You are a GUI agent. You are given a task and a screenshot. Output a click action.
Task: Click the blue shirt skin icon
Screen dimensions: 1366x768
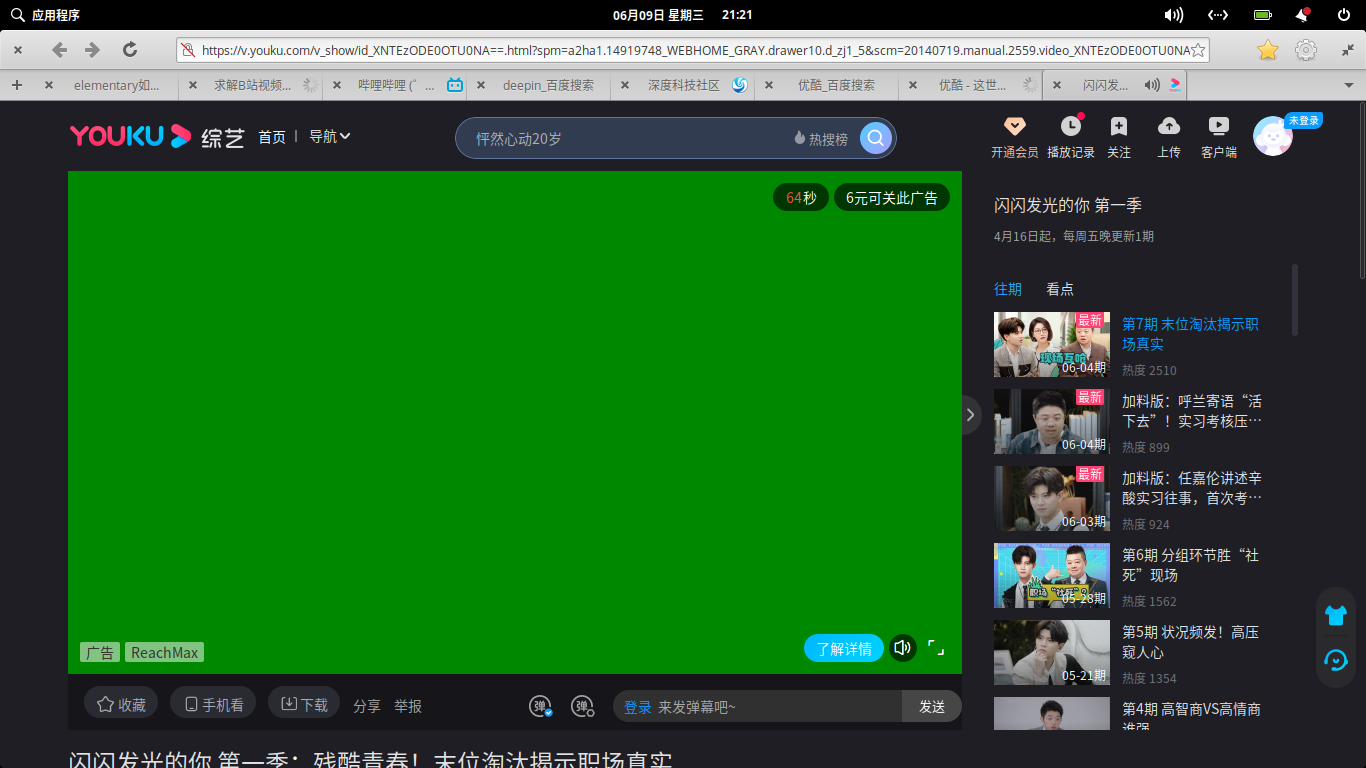tap(1336, 615)
